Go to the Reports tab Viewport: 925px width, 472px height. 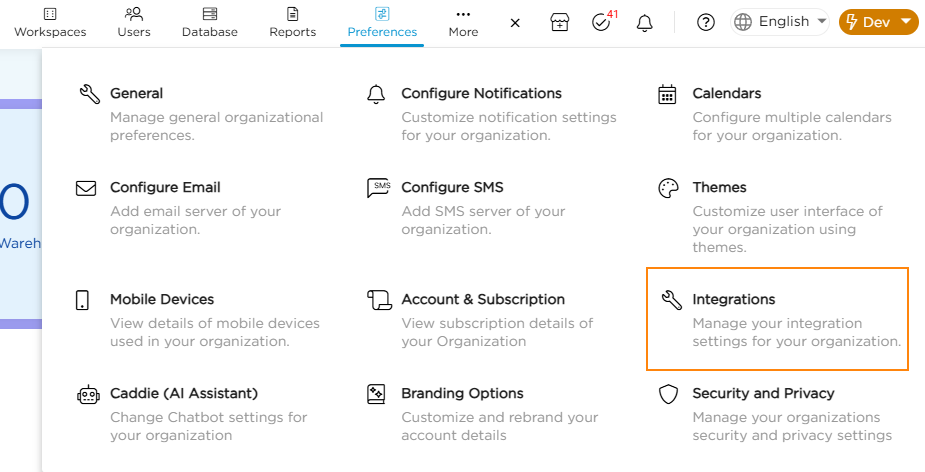(292, 22)
